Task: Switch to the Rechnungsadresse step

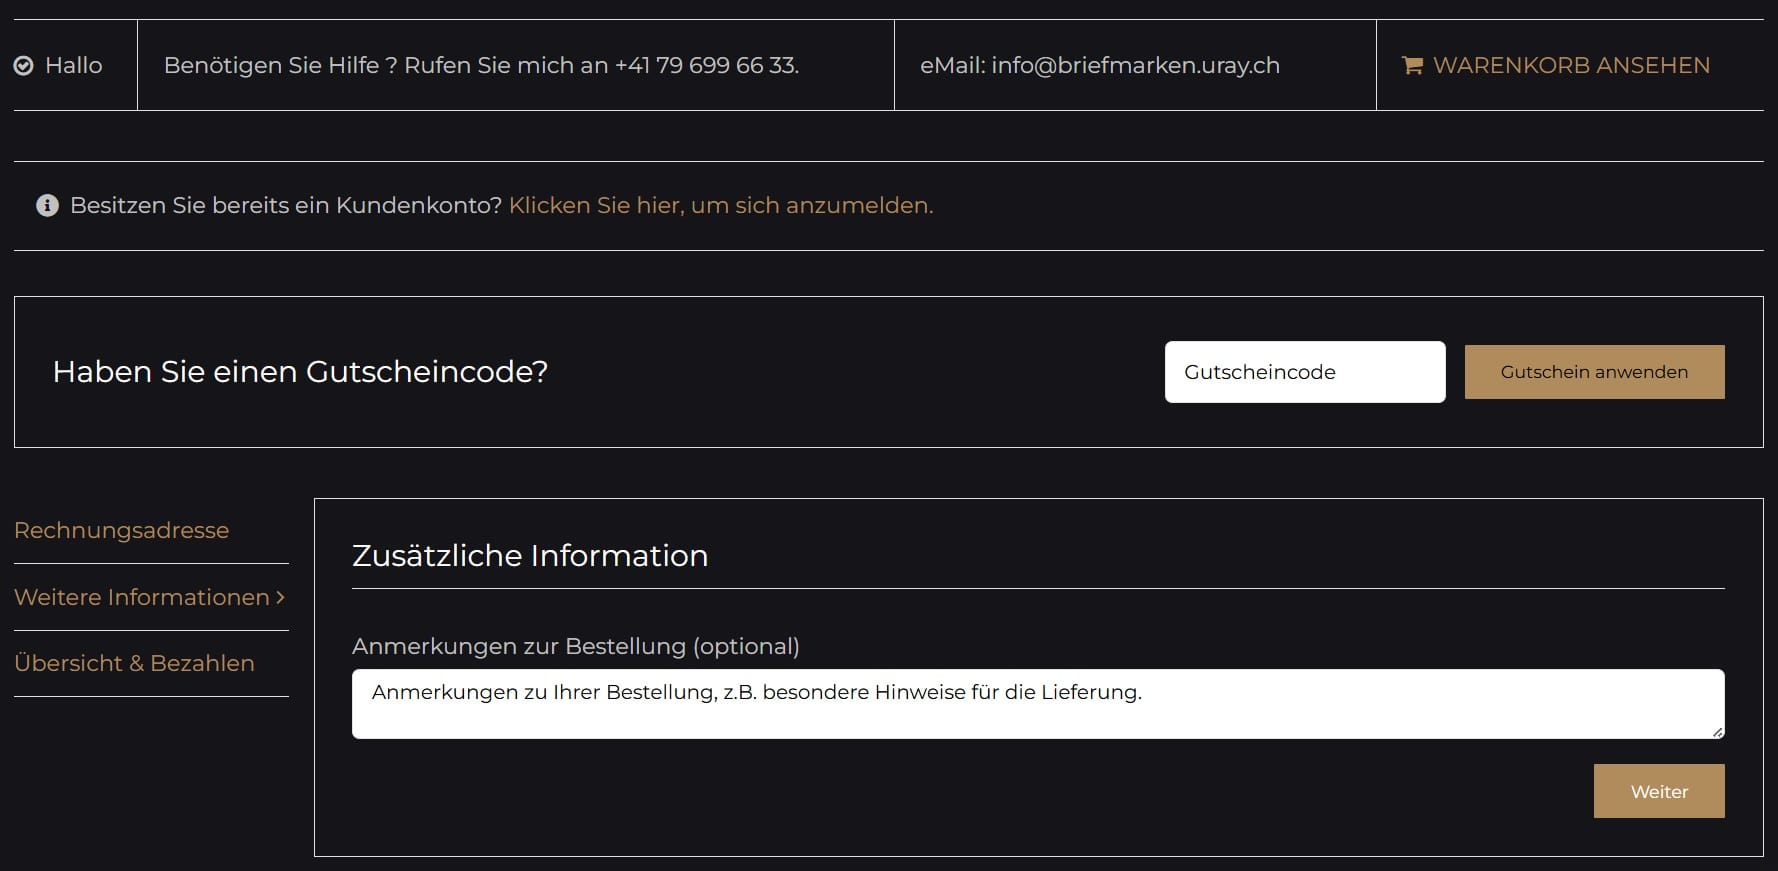Action: pyautogui.click(x=122, y=530)
